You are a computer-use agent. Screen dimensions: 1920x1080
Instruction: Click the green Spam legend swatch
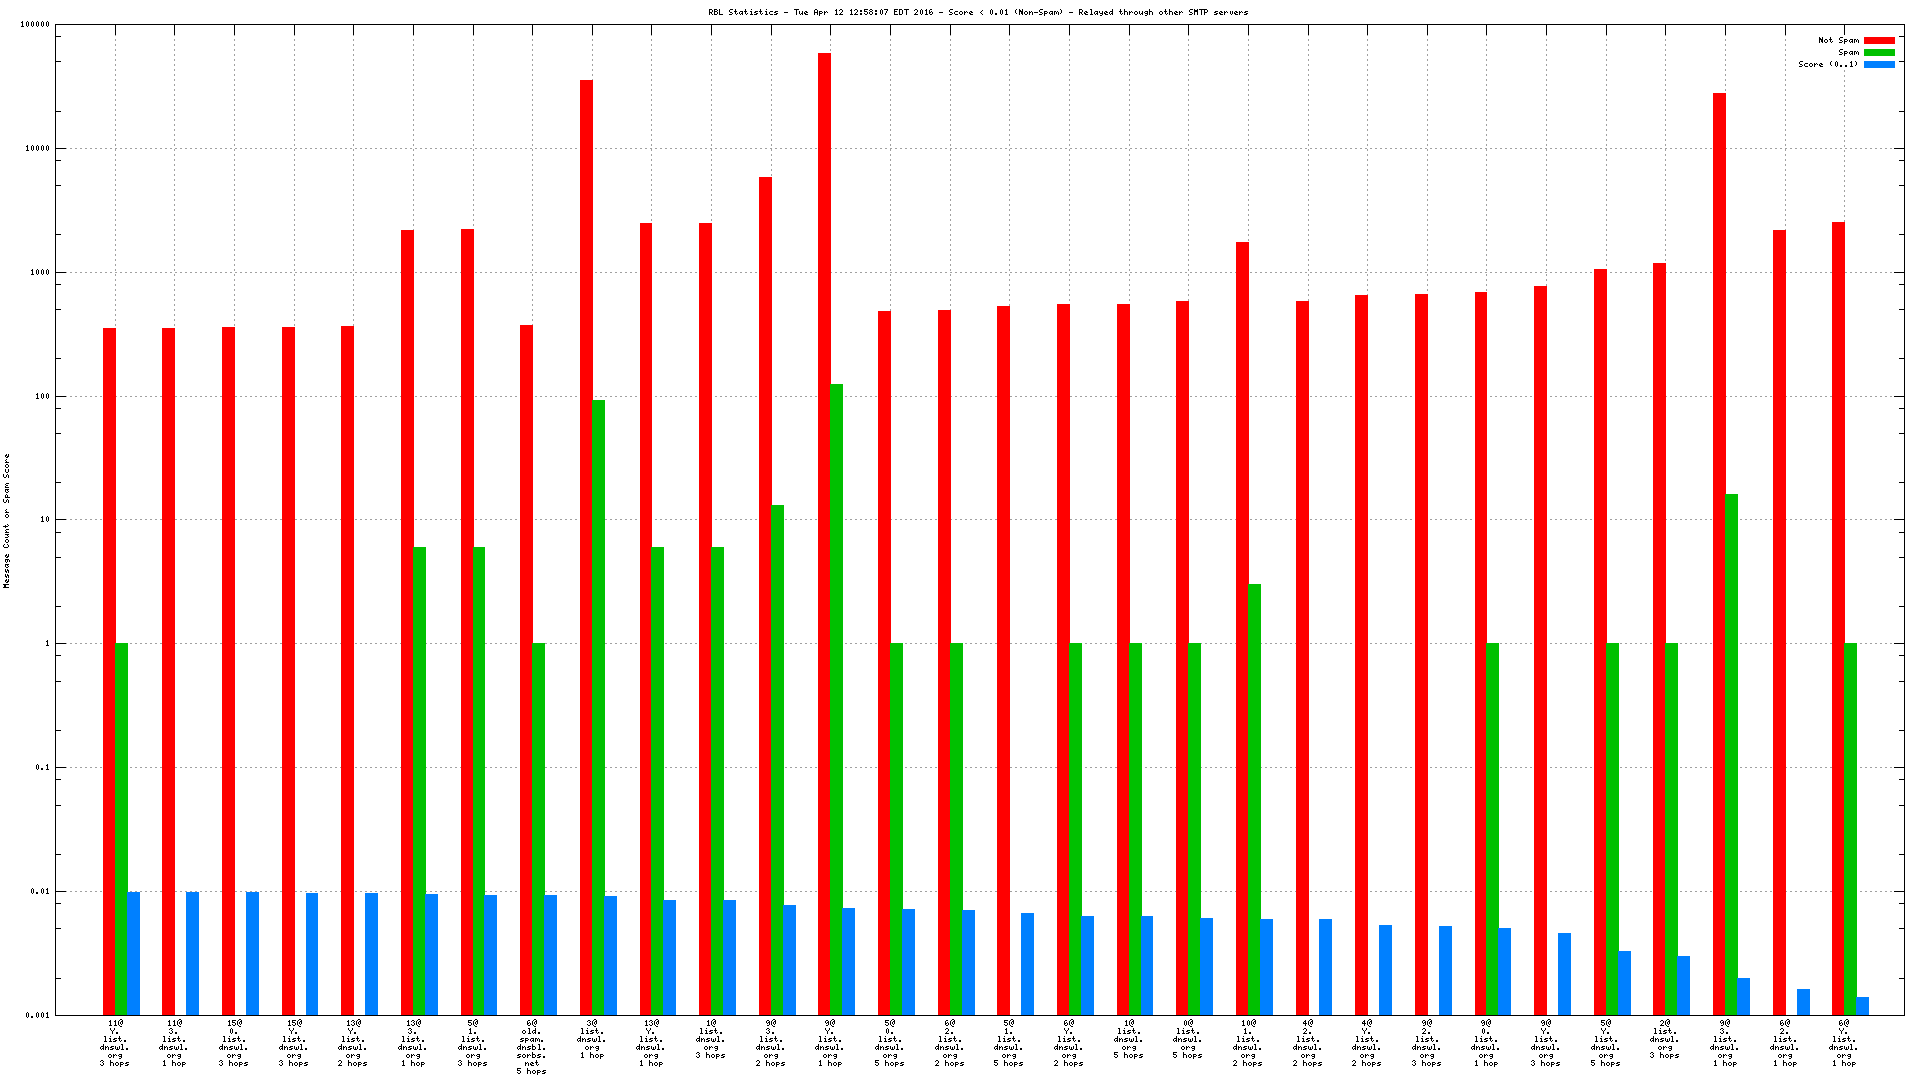pos(1879,53)
